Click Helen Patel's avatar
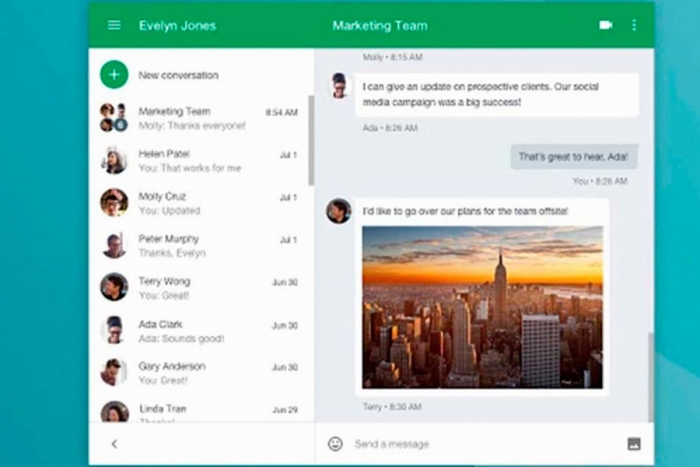Image resolution: width=700 pixels, height=467 pixels. (x=114, y=160)
